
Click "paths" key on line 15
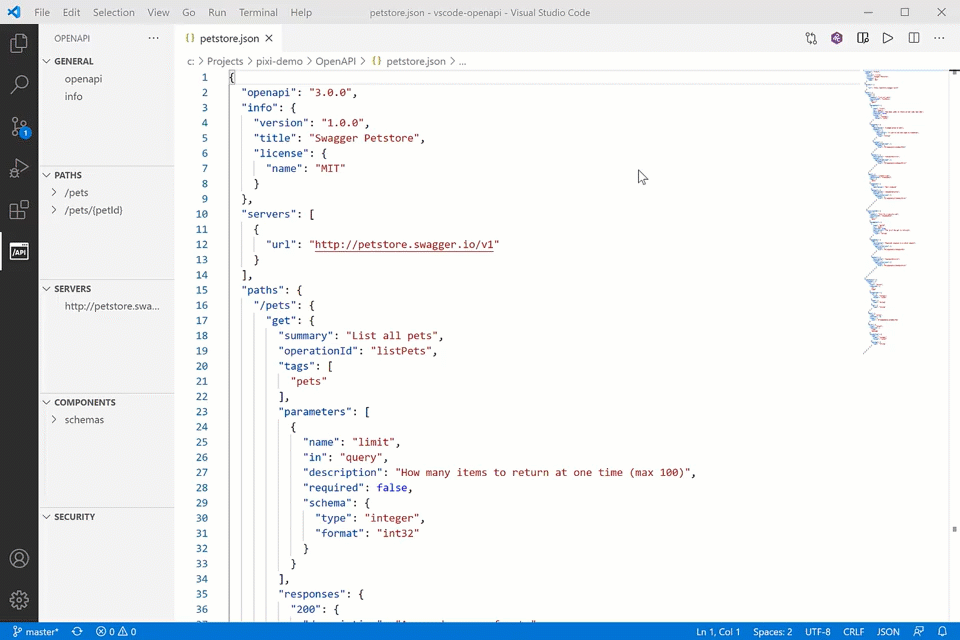263,290
